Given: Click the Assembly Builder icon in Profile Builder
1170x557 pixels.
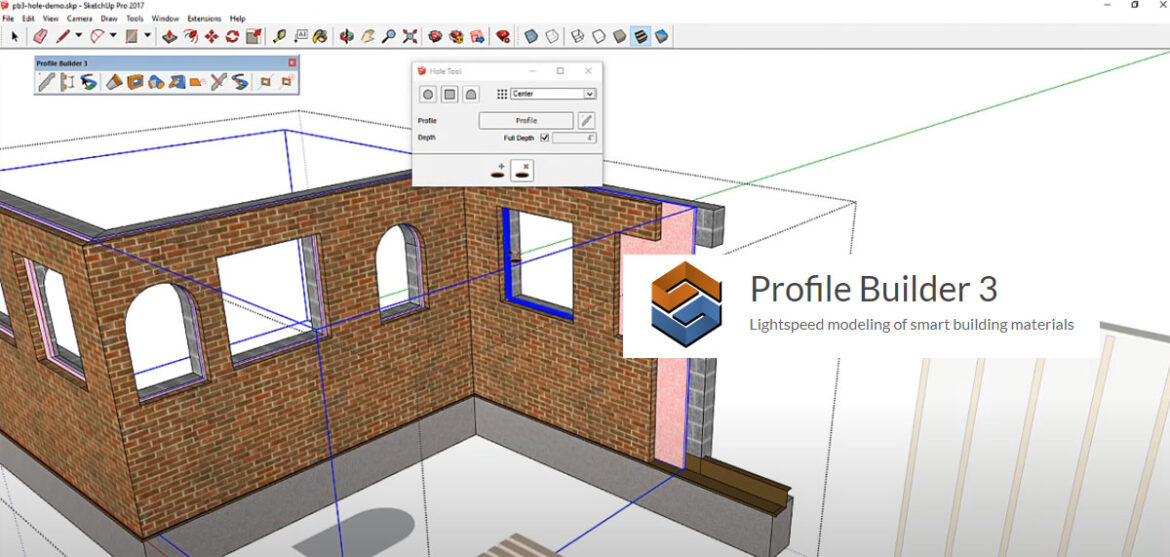Looking at the screenshot, I should click(x=68, y=82).
